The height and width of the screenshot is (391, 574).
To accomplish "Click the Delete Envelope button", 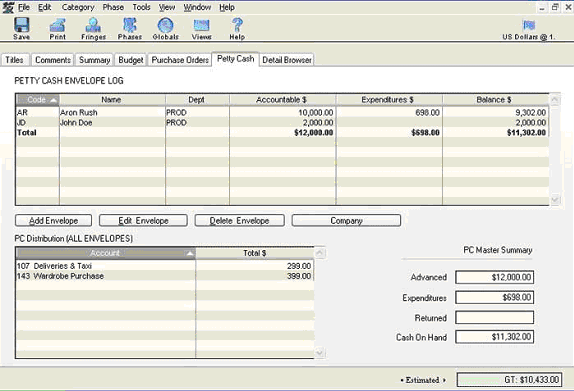I will [x=239, y=220].
